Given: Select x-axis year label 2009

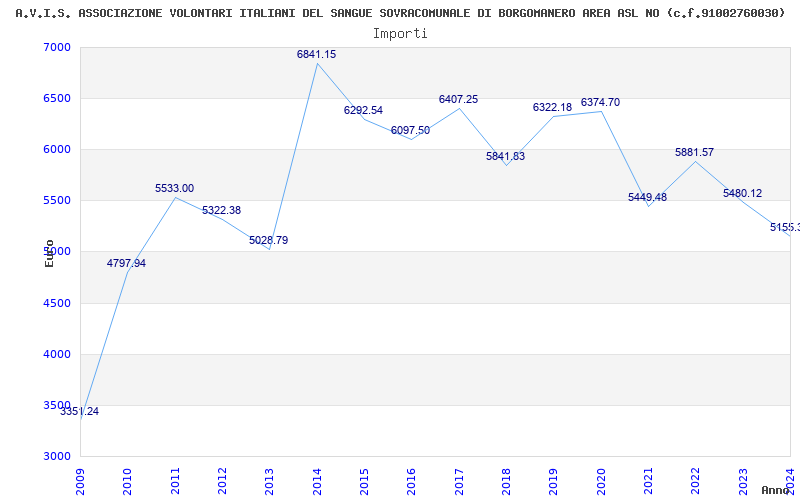Looking at the screenshot, I should click(80, 482).
